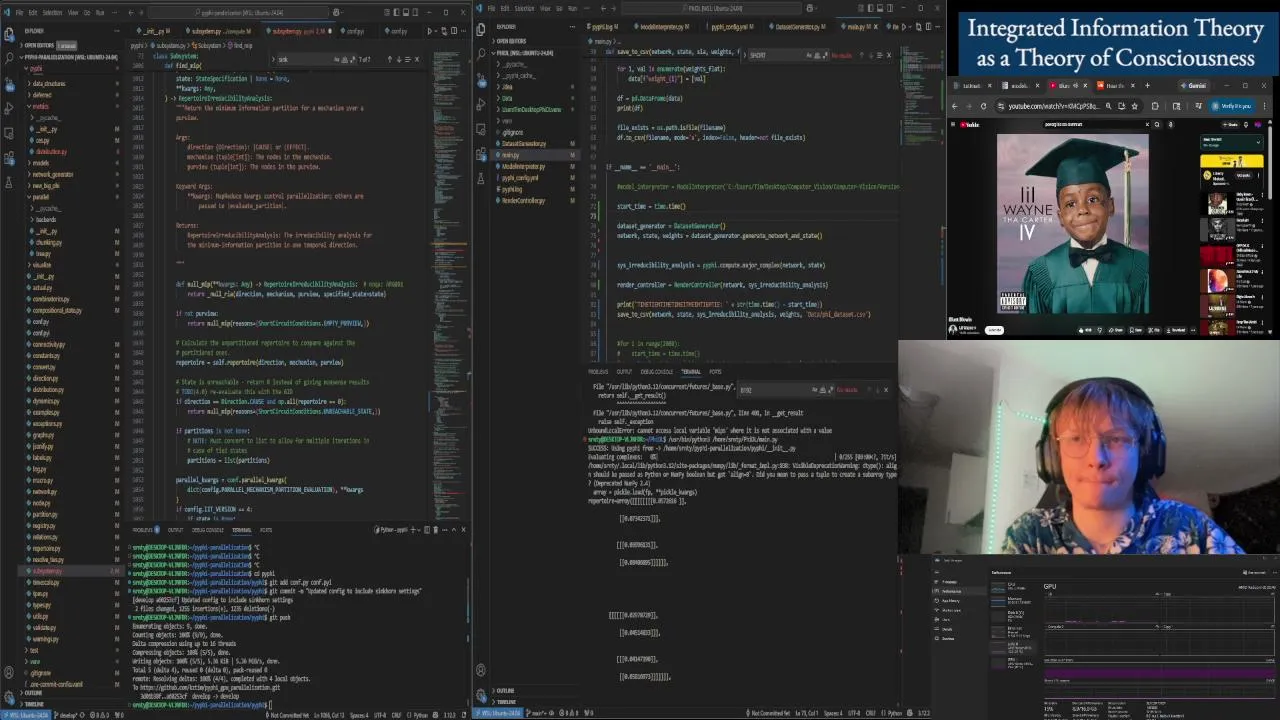Open Remote Explorer in left VS Code window
This screenshot has width=1280, height=720.
pyautogui.click(x=9, y=133)
